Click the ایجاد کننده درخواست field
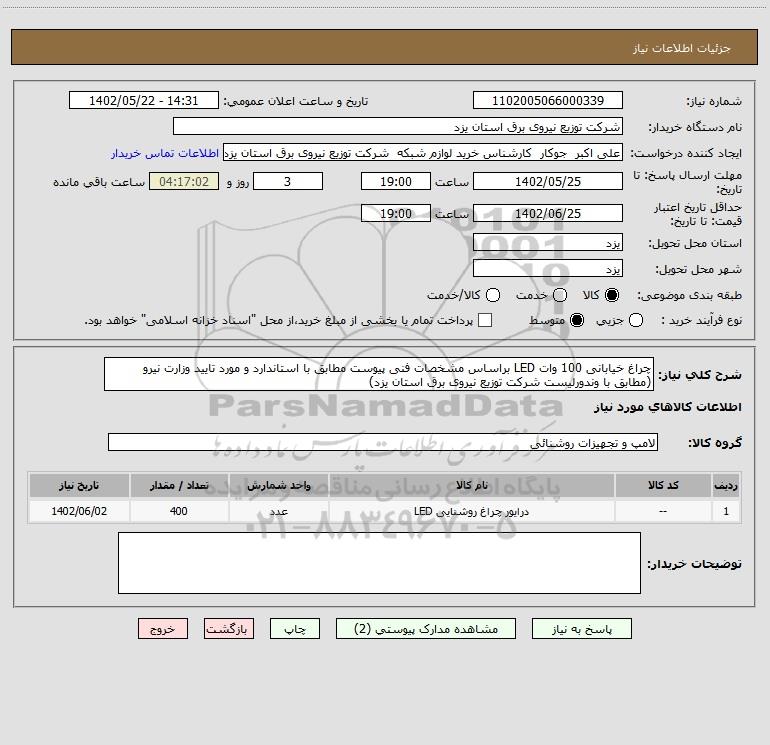Image resolution: width=770 pixels, height=745 pixels. (423, 153)
